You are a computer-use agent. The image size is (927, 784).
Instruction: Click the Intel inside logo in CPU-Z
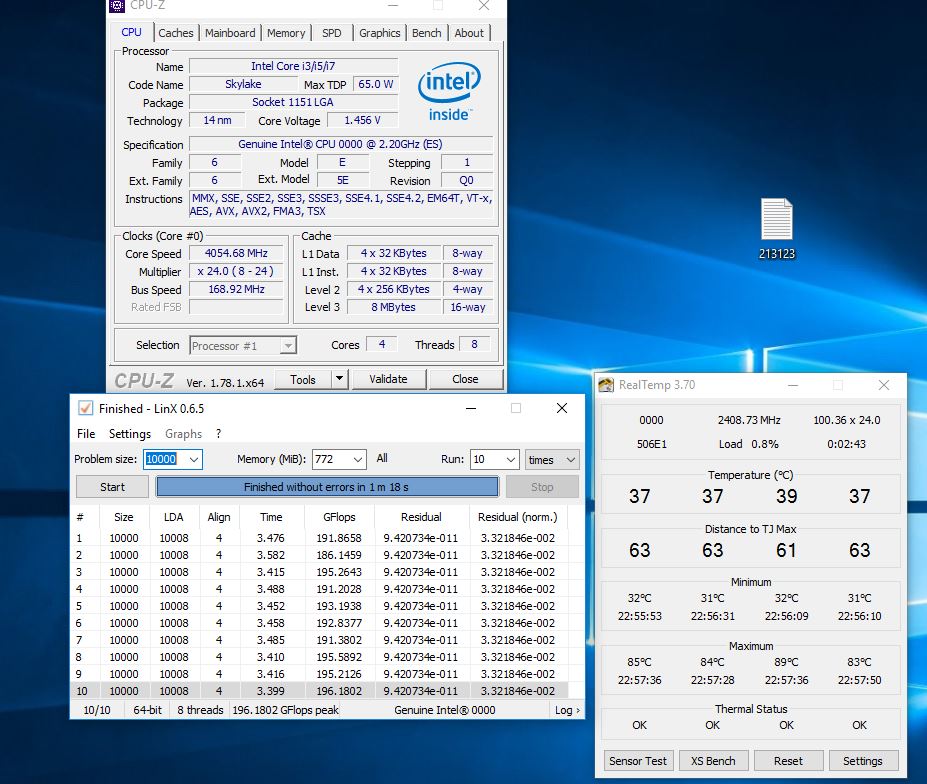449,92
